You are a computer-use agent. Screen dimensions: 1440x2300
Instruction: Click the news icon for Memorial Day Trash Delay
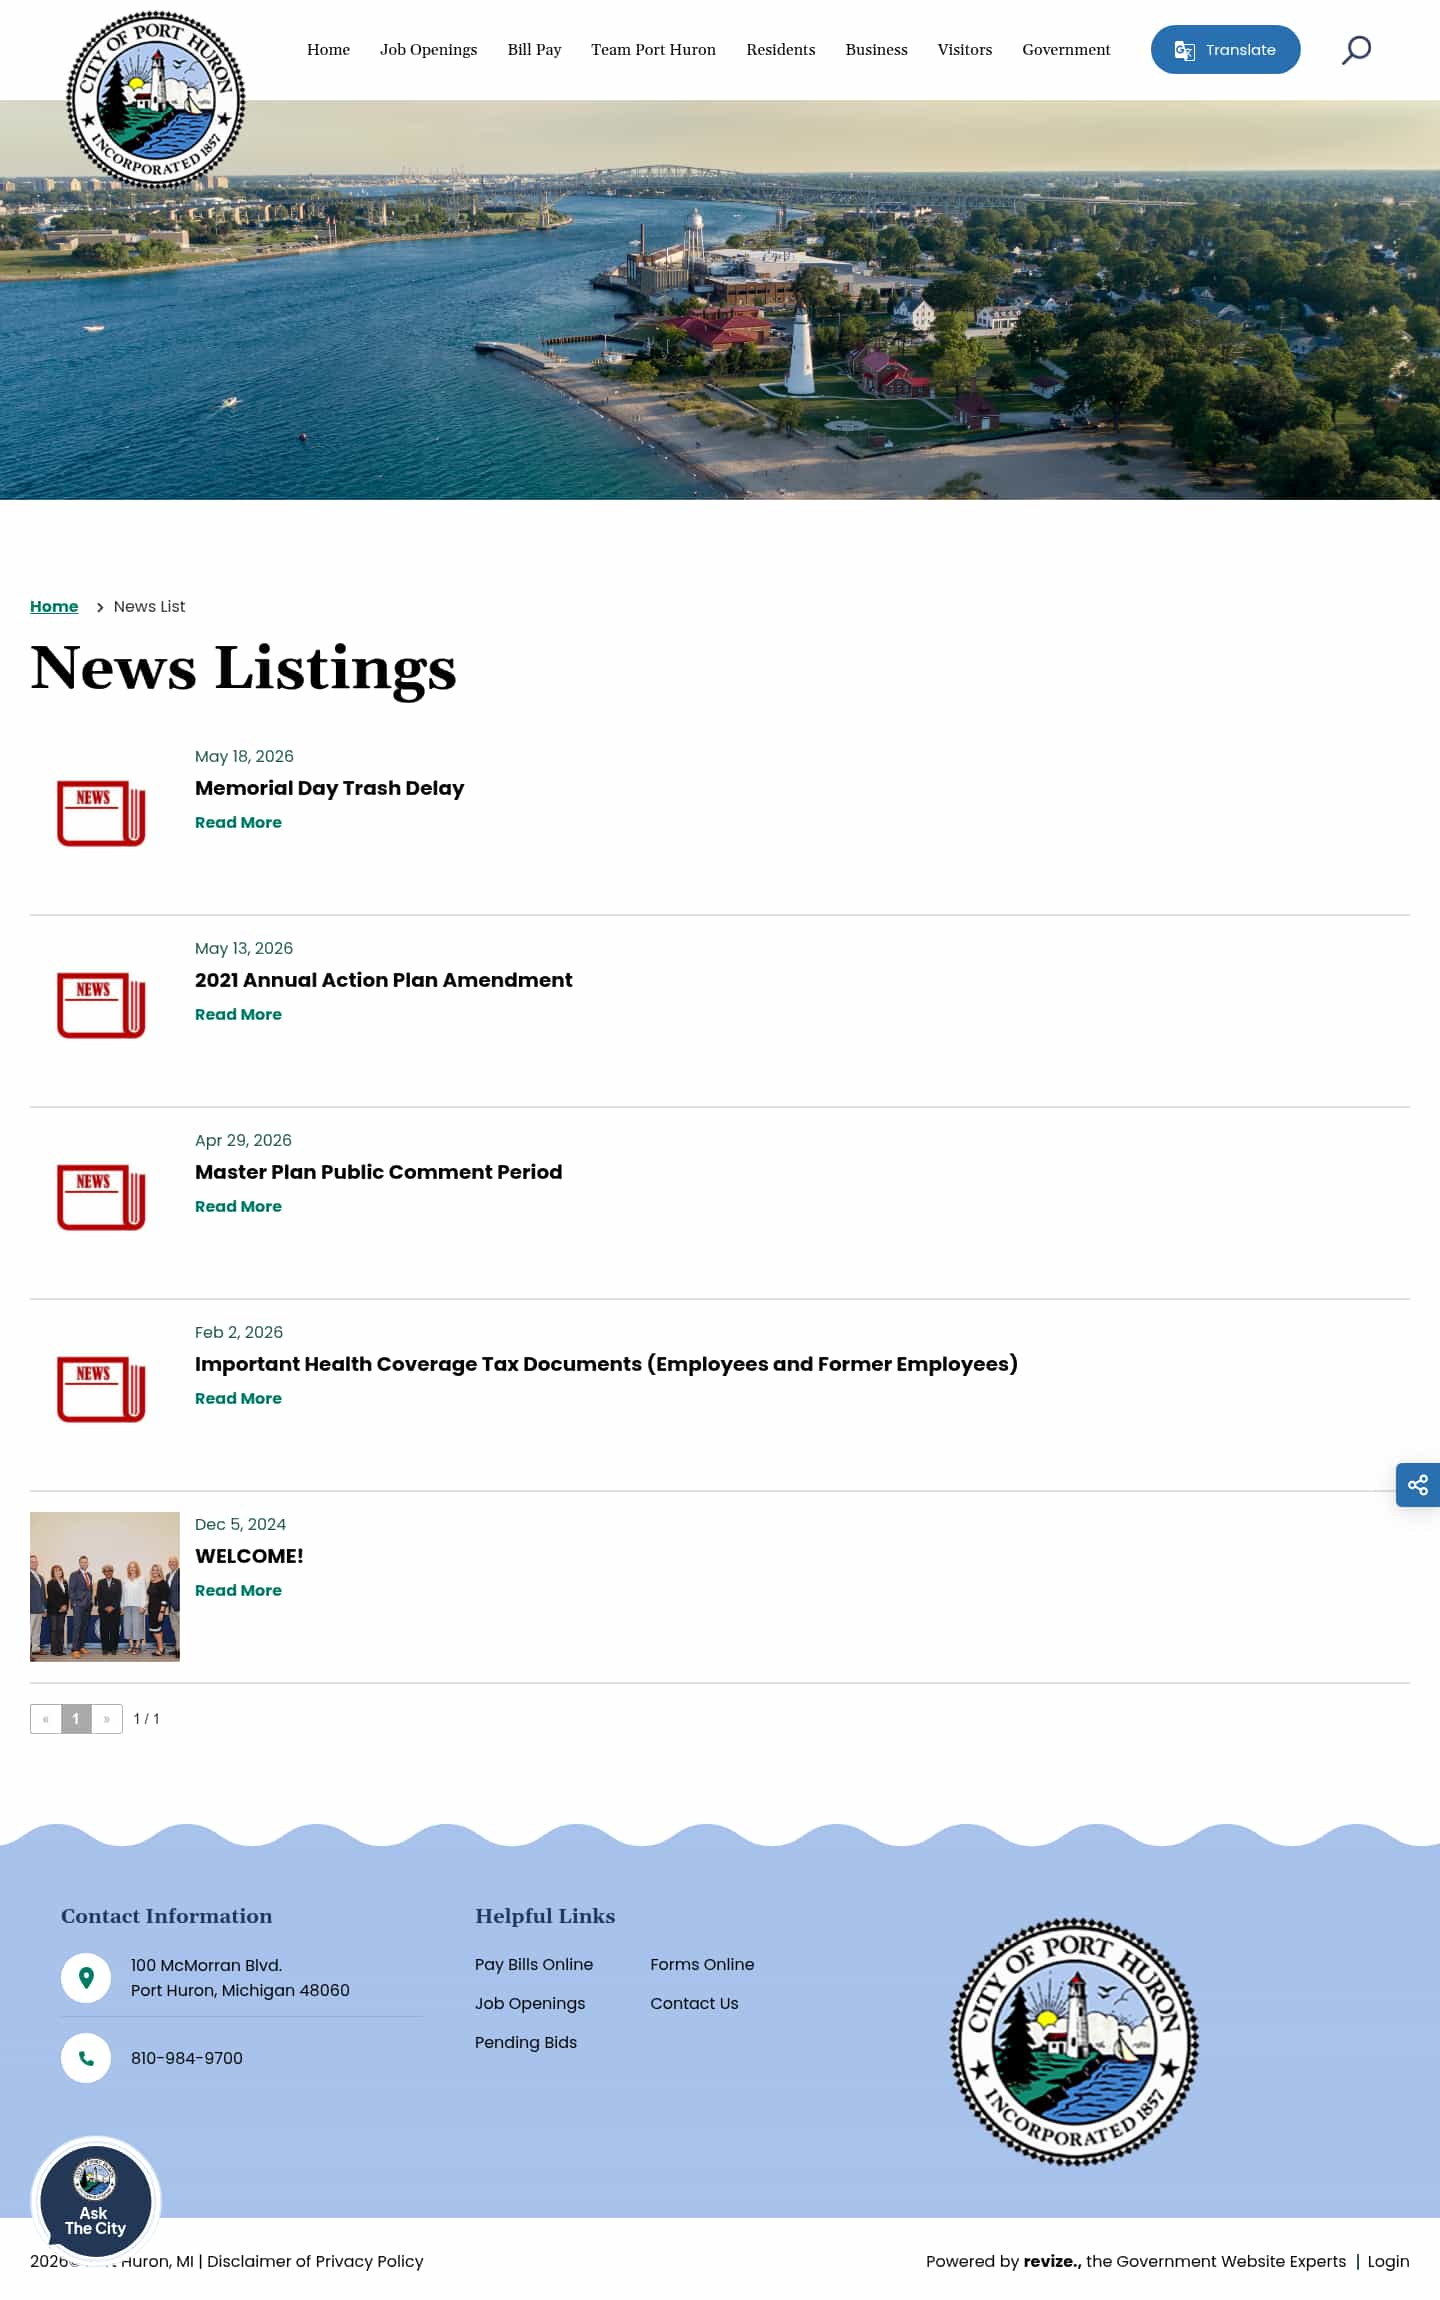pos(101,813)
